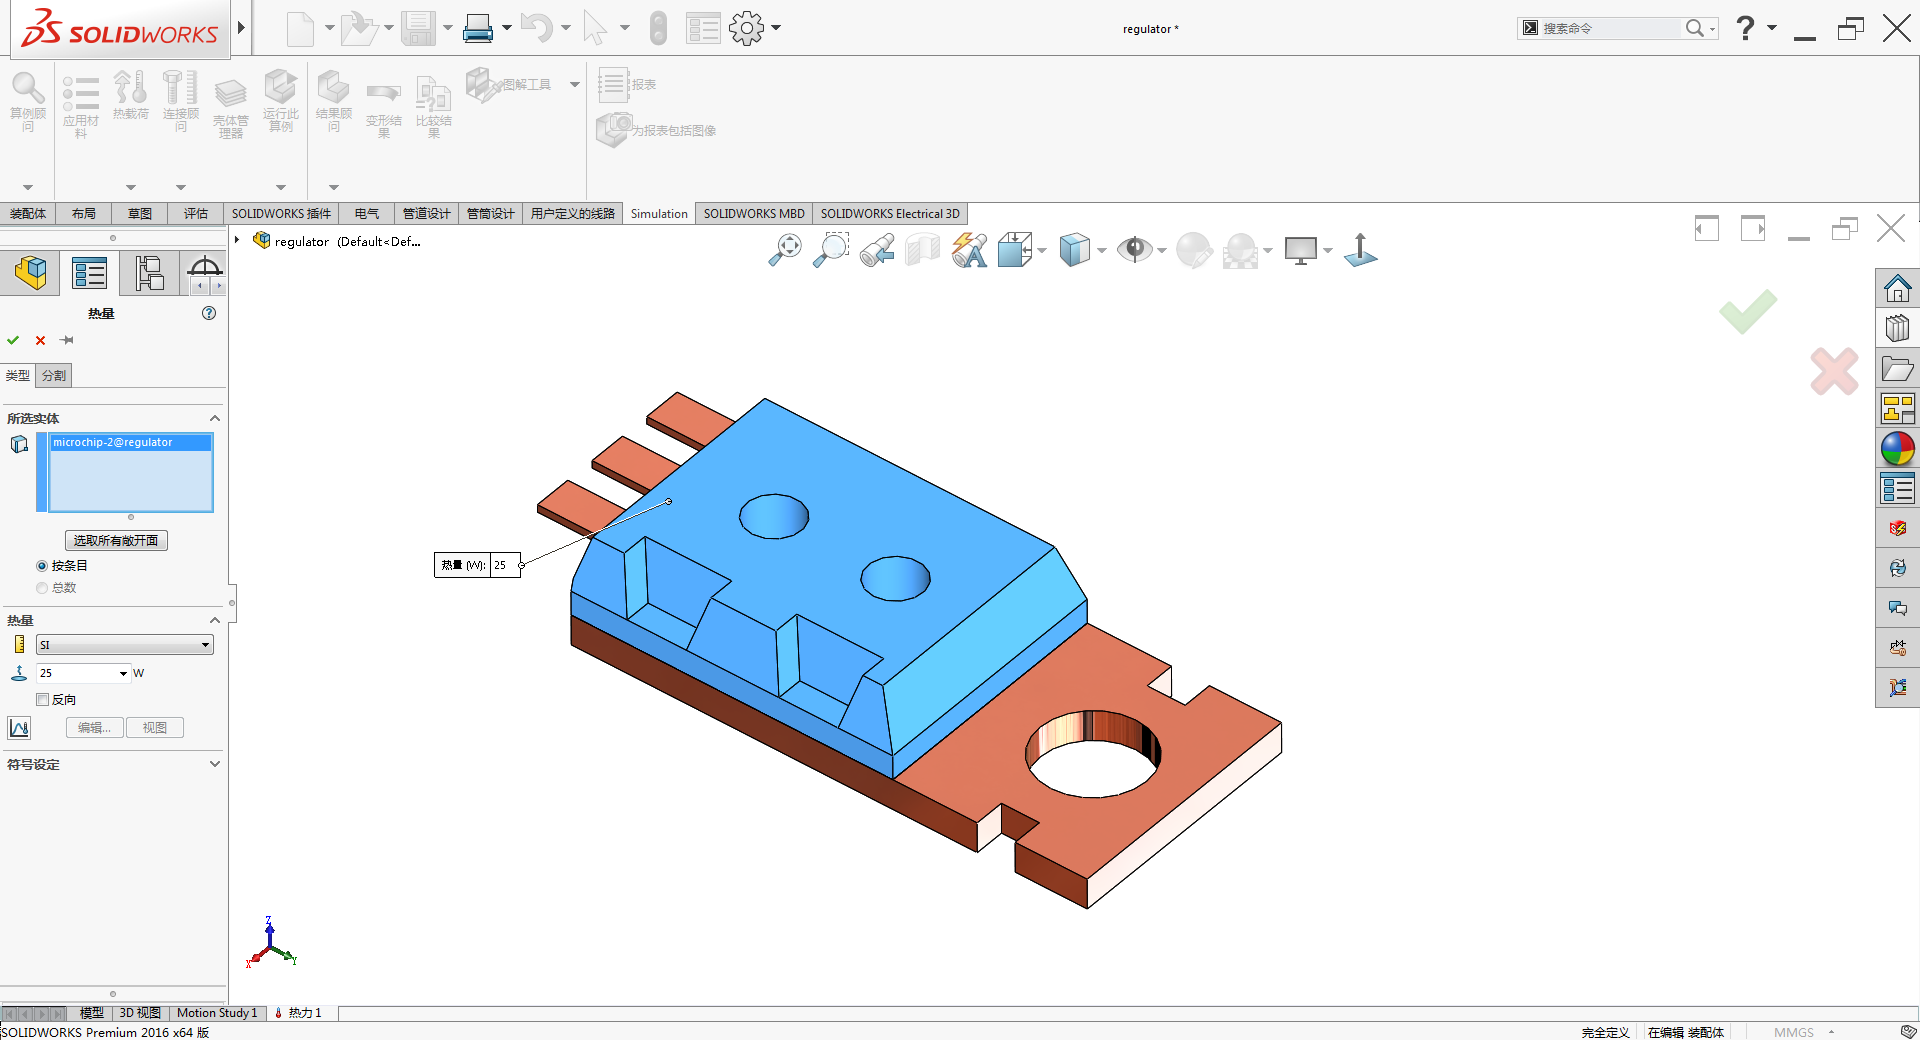Click the callout heat value box 25
The height and width of the screenshot is (1040, 1920).
[505, 565]
